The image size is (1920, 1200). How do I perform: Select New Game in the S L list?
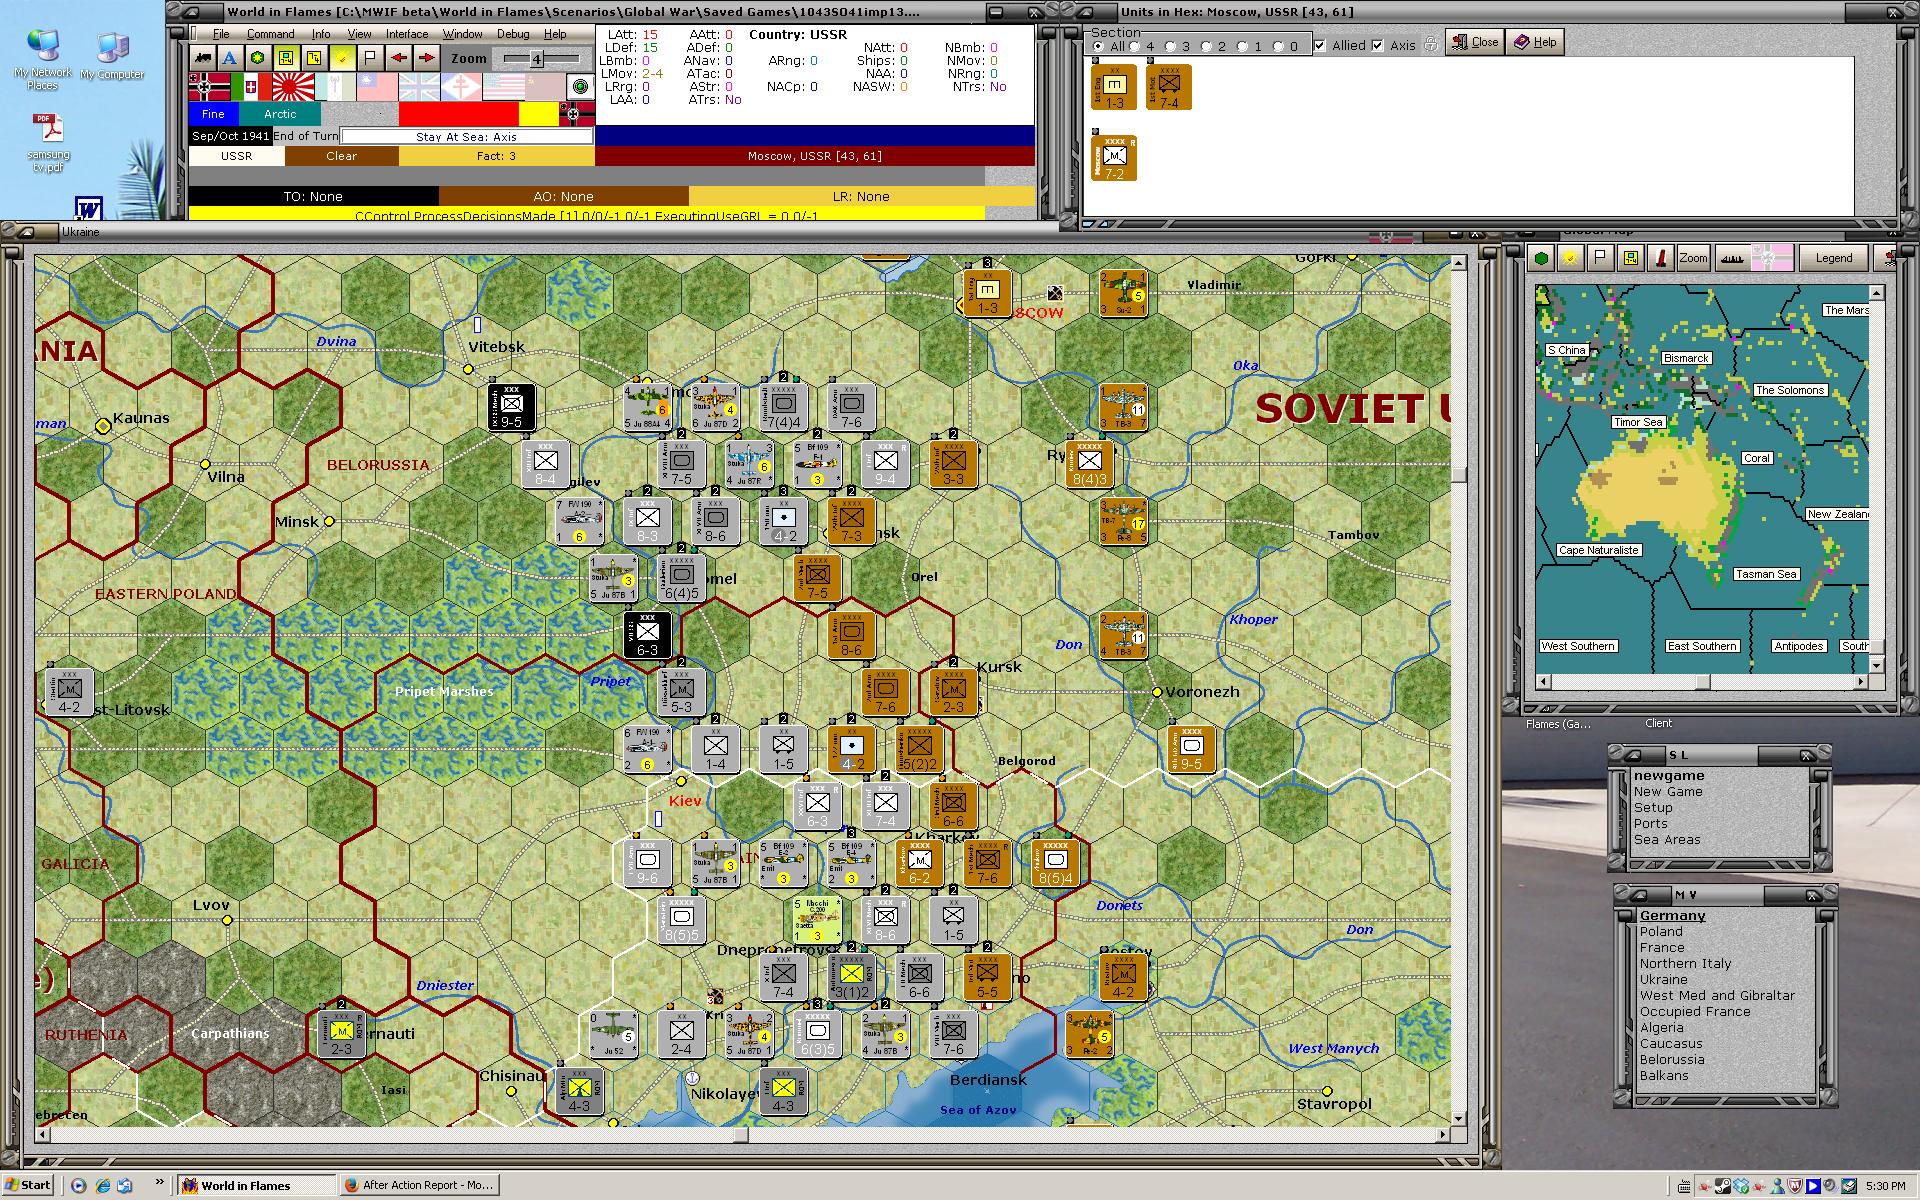point(1668,792)
